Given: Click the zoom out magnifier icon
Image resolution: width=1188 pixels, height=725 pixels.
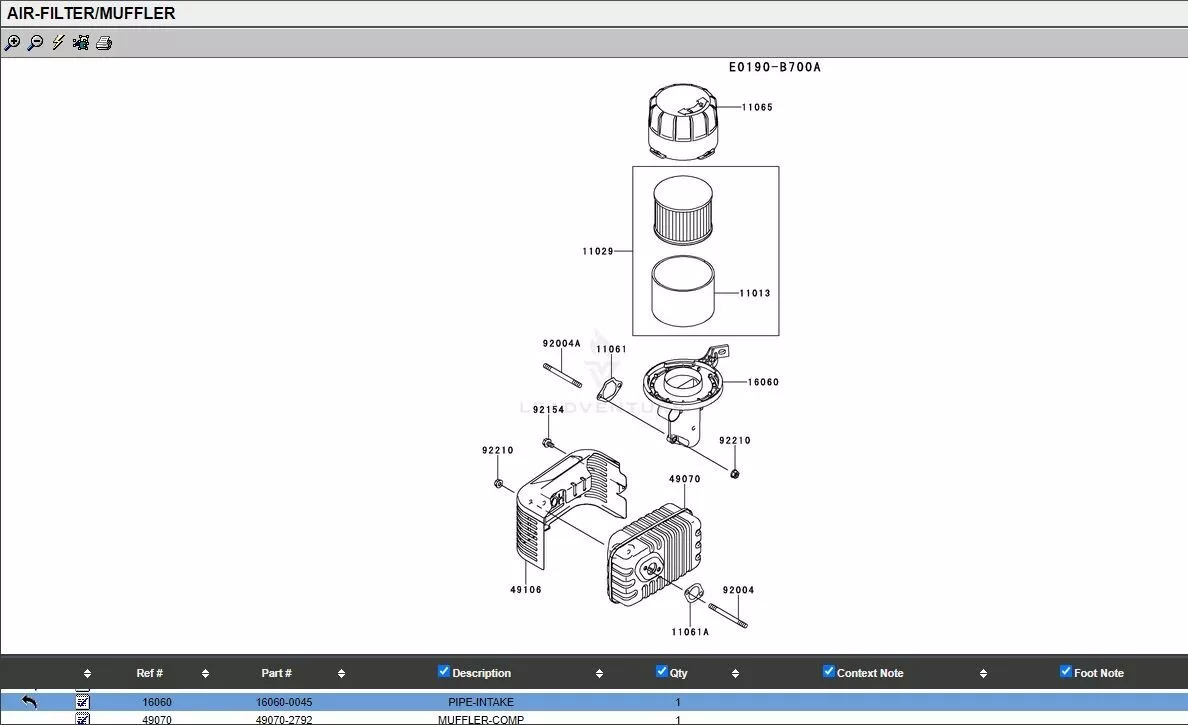Looking at the screenshot, I should (x=35, y=43).
